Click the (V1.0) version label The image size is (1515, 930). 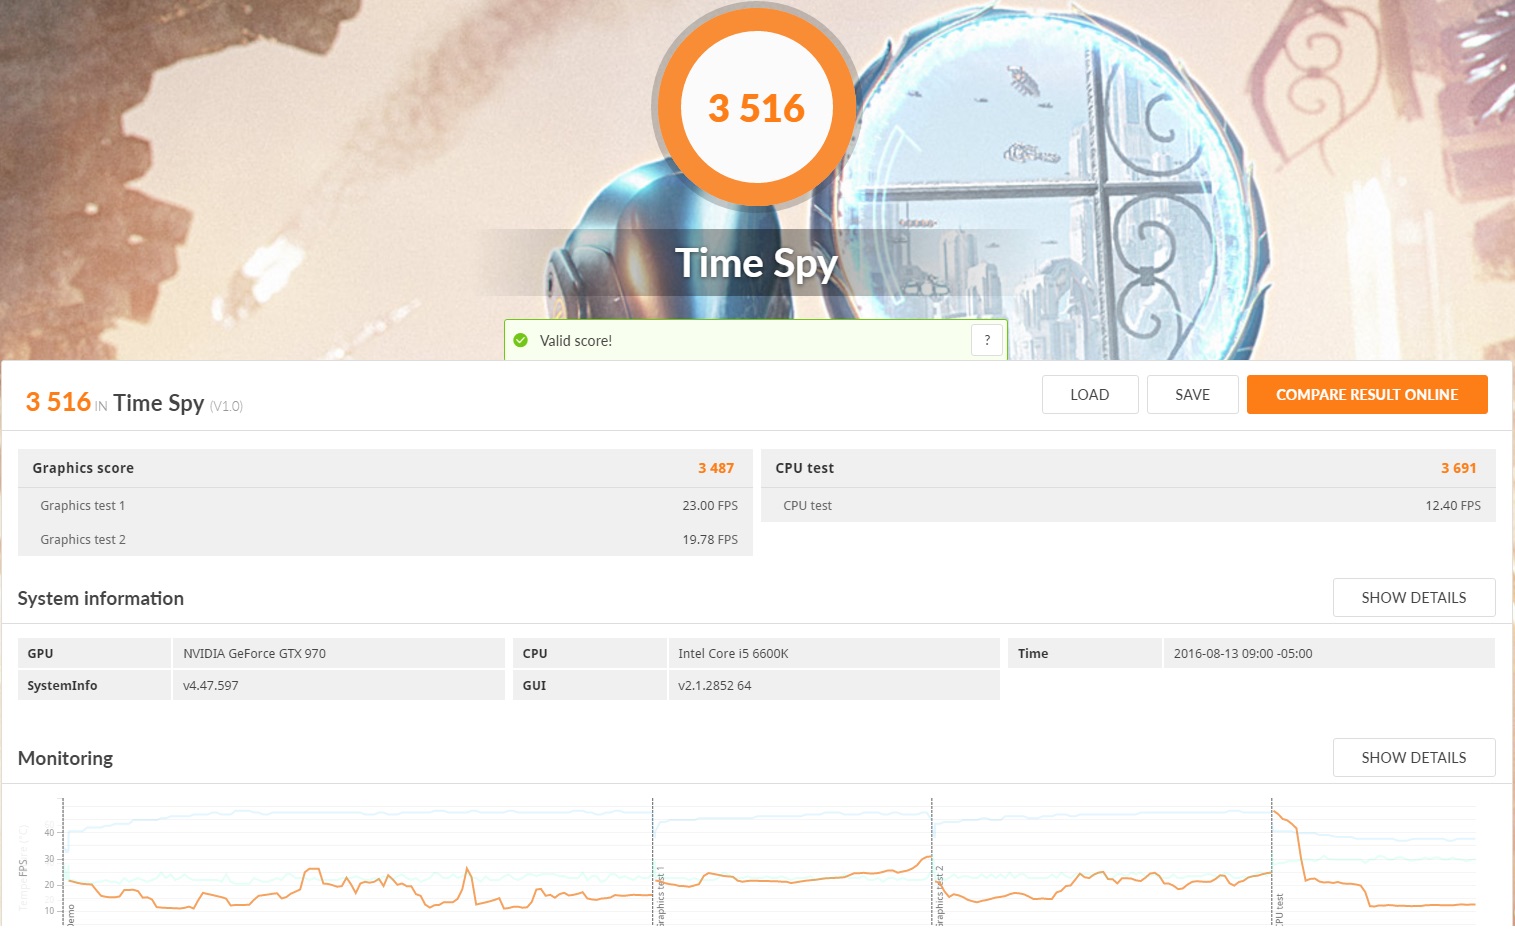click(226, 406)
